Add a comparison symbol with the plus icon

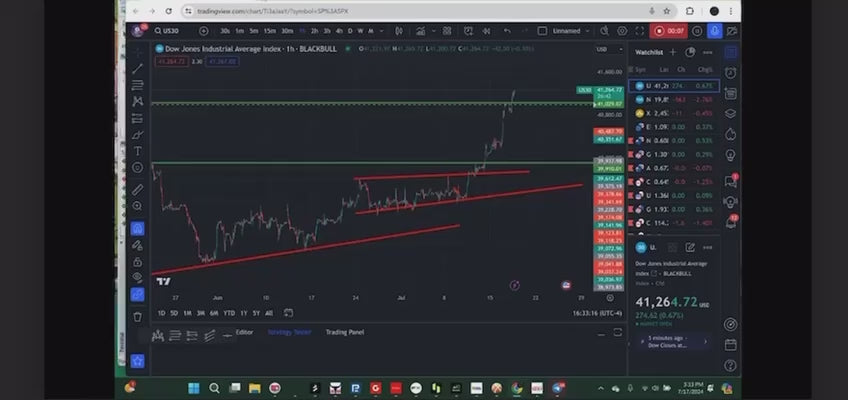[203, 31]
